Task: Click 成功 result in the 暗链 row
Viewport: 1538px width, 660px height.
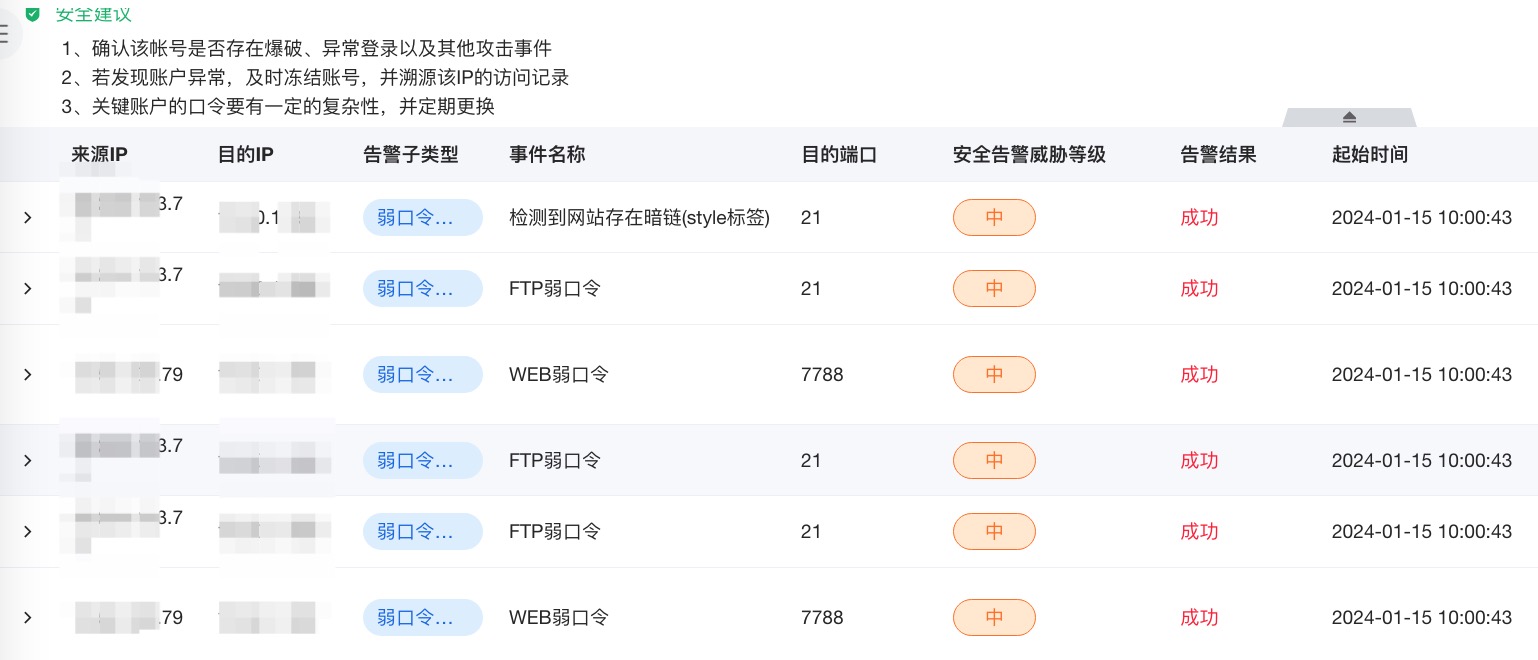Action: (1199, 218)
